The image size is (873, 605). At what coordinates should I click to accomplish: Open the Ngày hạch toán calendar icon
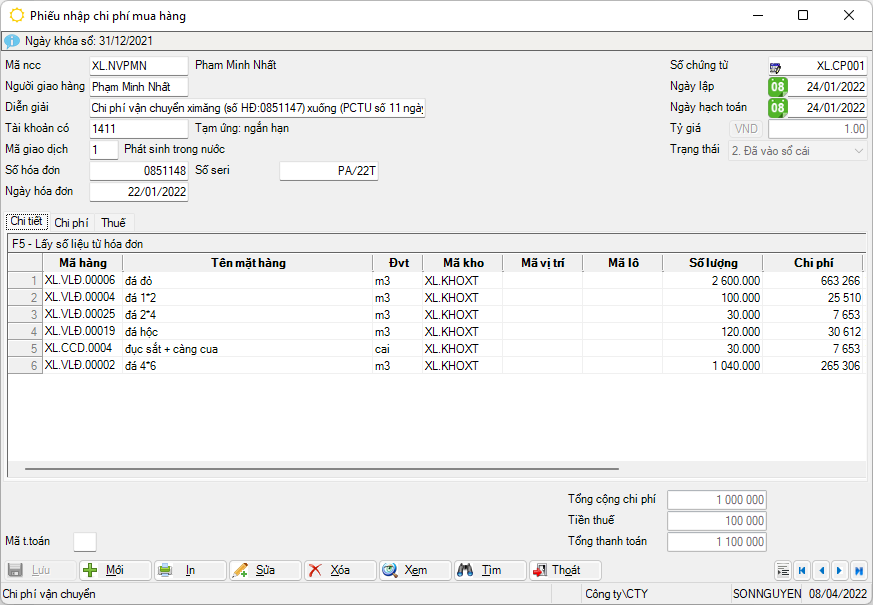point(777,108)
